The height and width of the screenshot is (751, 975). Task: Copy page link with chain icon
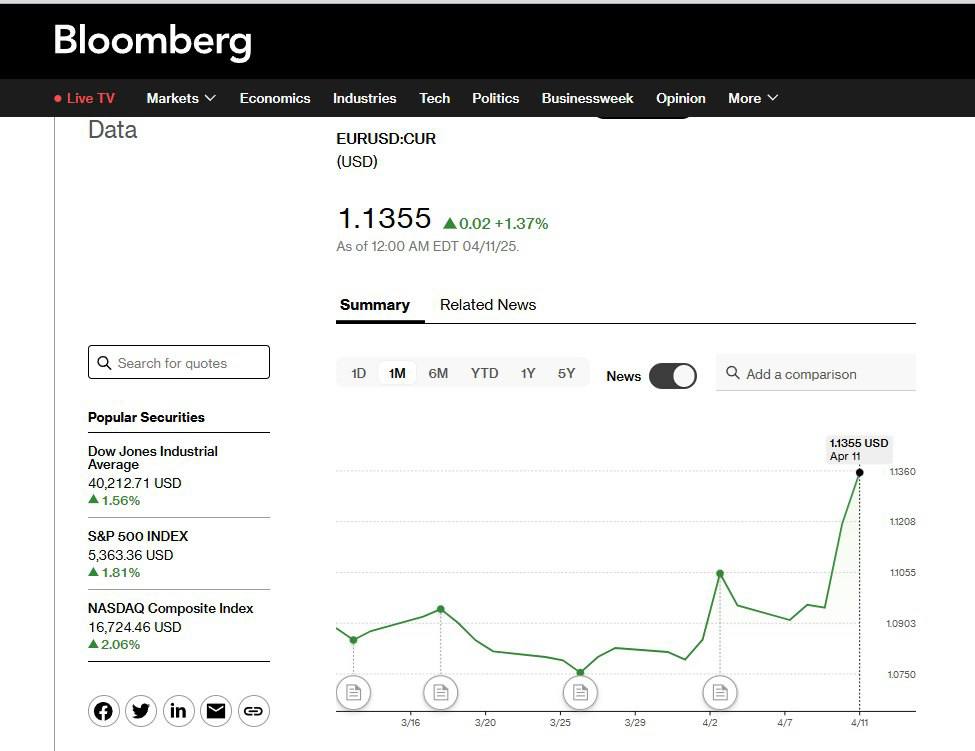coord(253,711)
